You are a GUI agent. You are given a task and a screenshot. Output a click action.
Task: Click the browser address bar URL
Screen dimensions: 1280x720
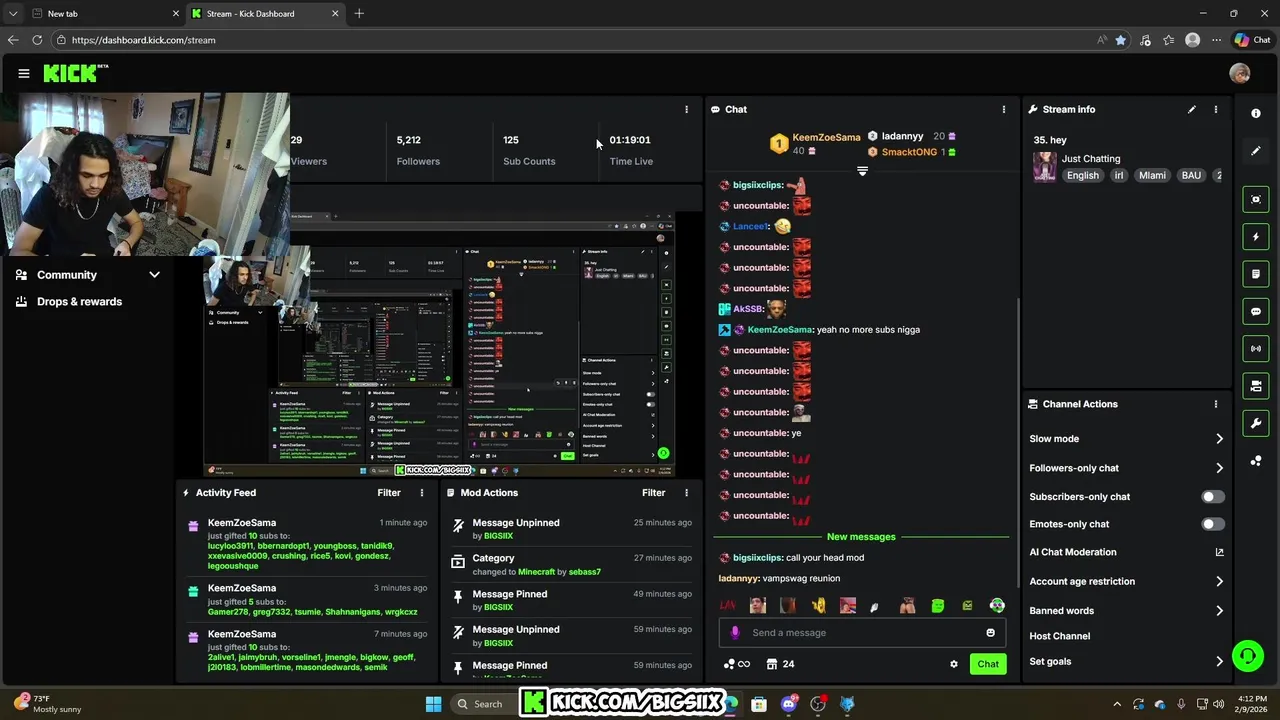coord(143,40)
